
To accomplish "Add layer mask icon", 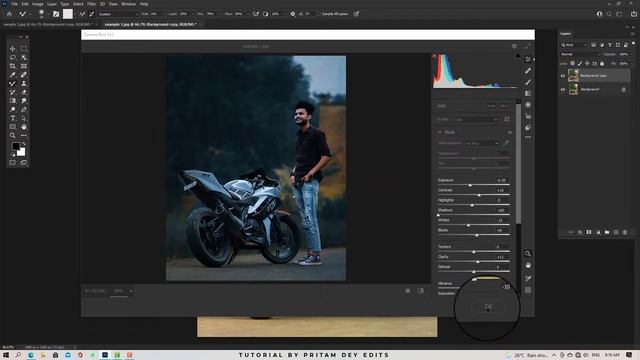I will tap(589, 232).
